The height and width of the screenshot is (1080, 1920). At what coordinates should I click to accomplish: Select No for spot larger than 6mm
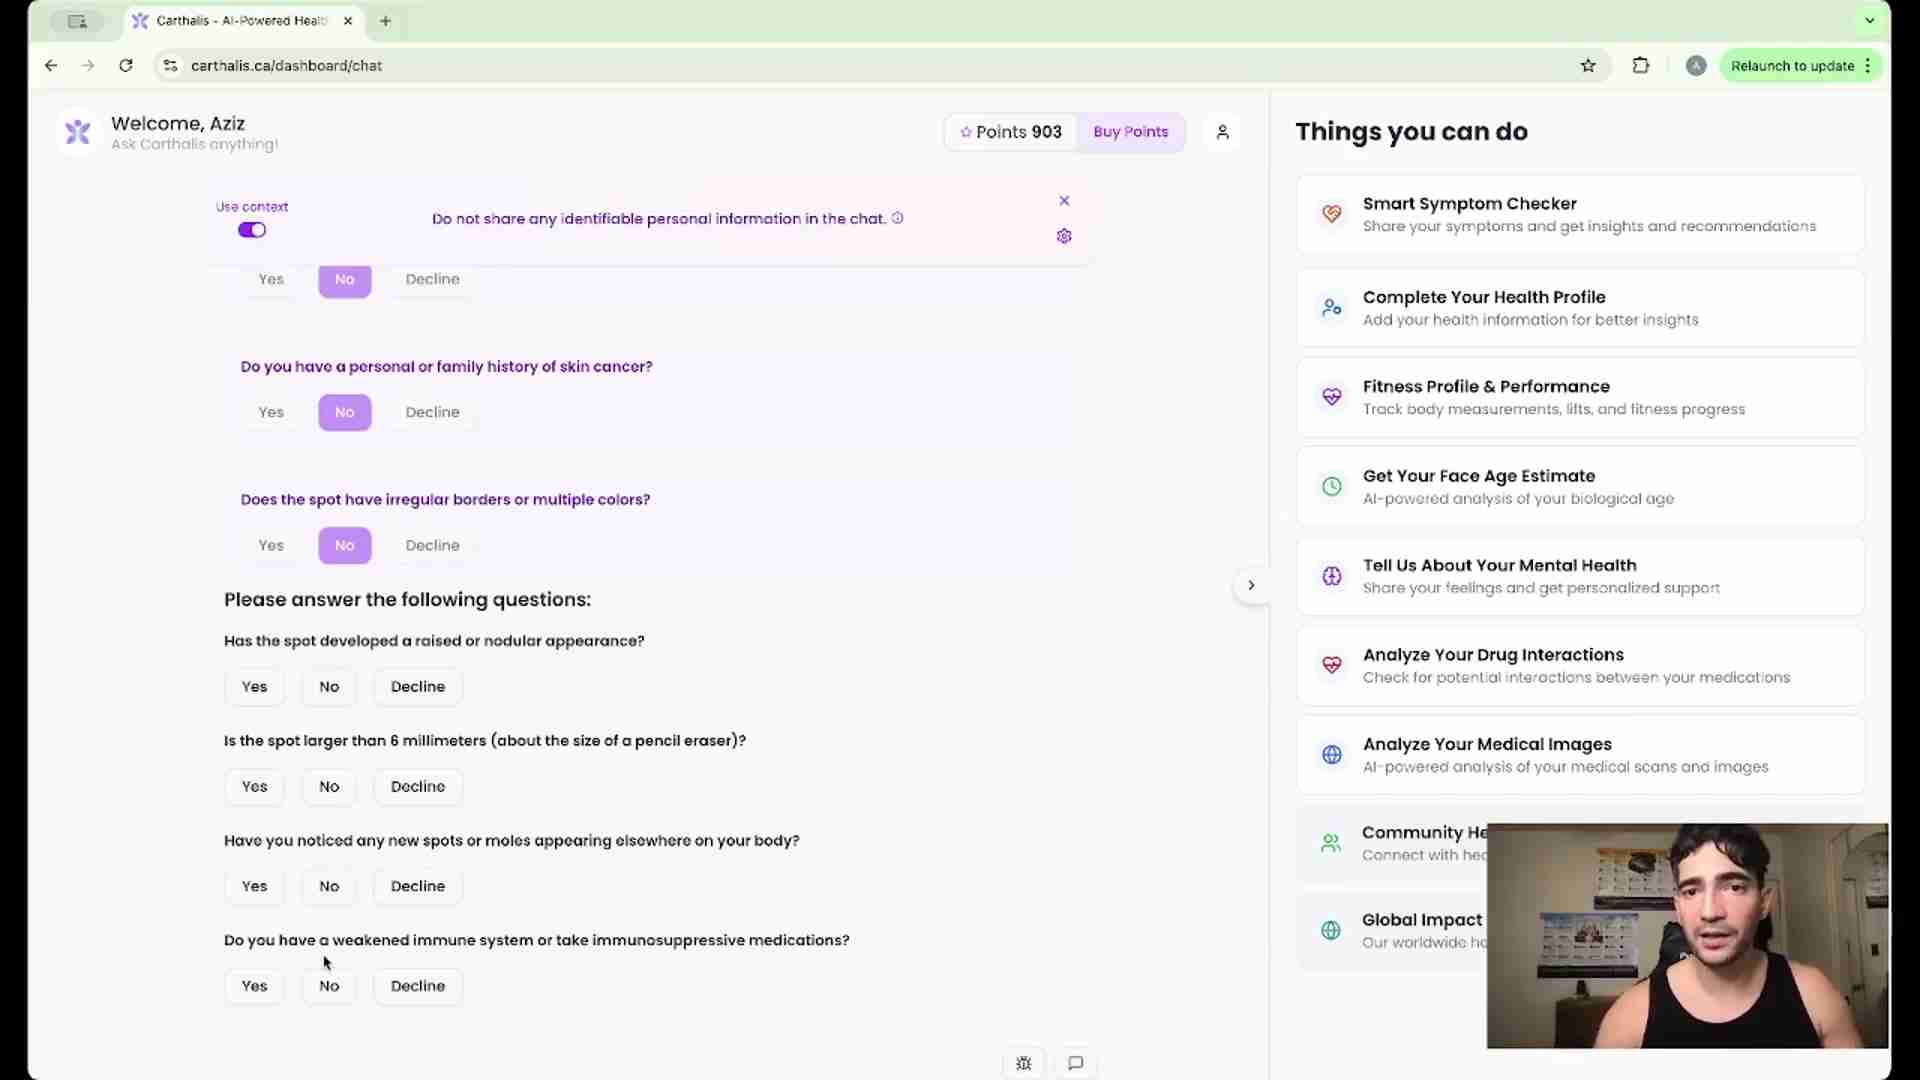pos(329,787)
